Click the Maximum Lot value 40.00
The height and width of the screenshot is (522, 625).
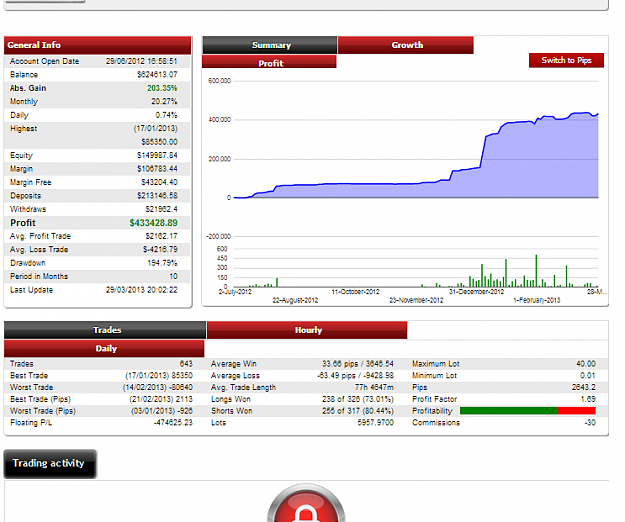coord(586,364)
